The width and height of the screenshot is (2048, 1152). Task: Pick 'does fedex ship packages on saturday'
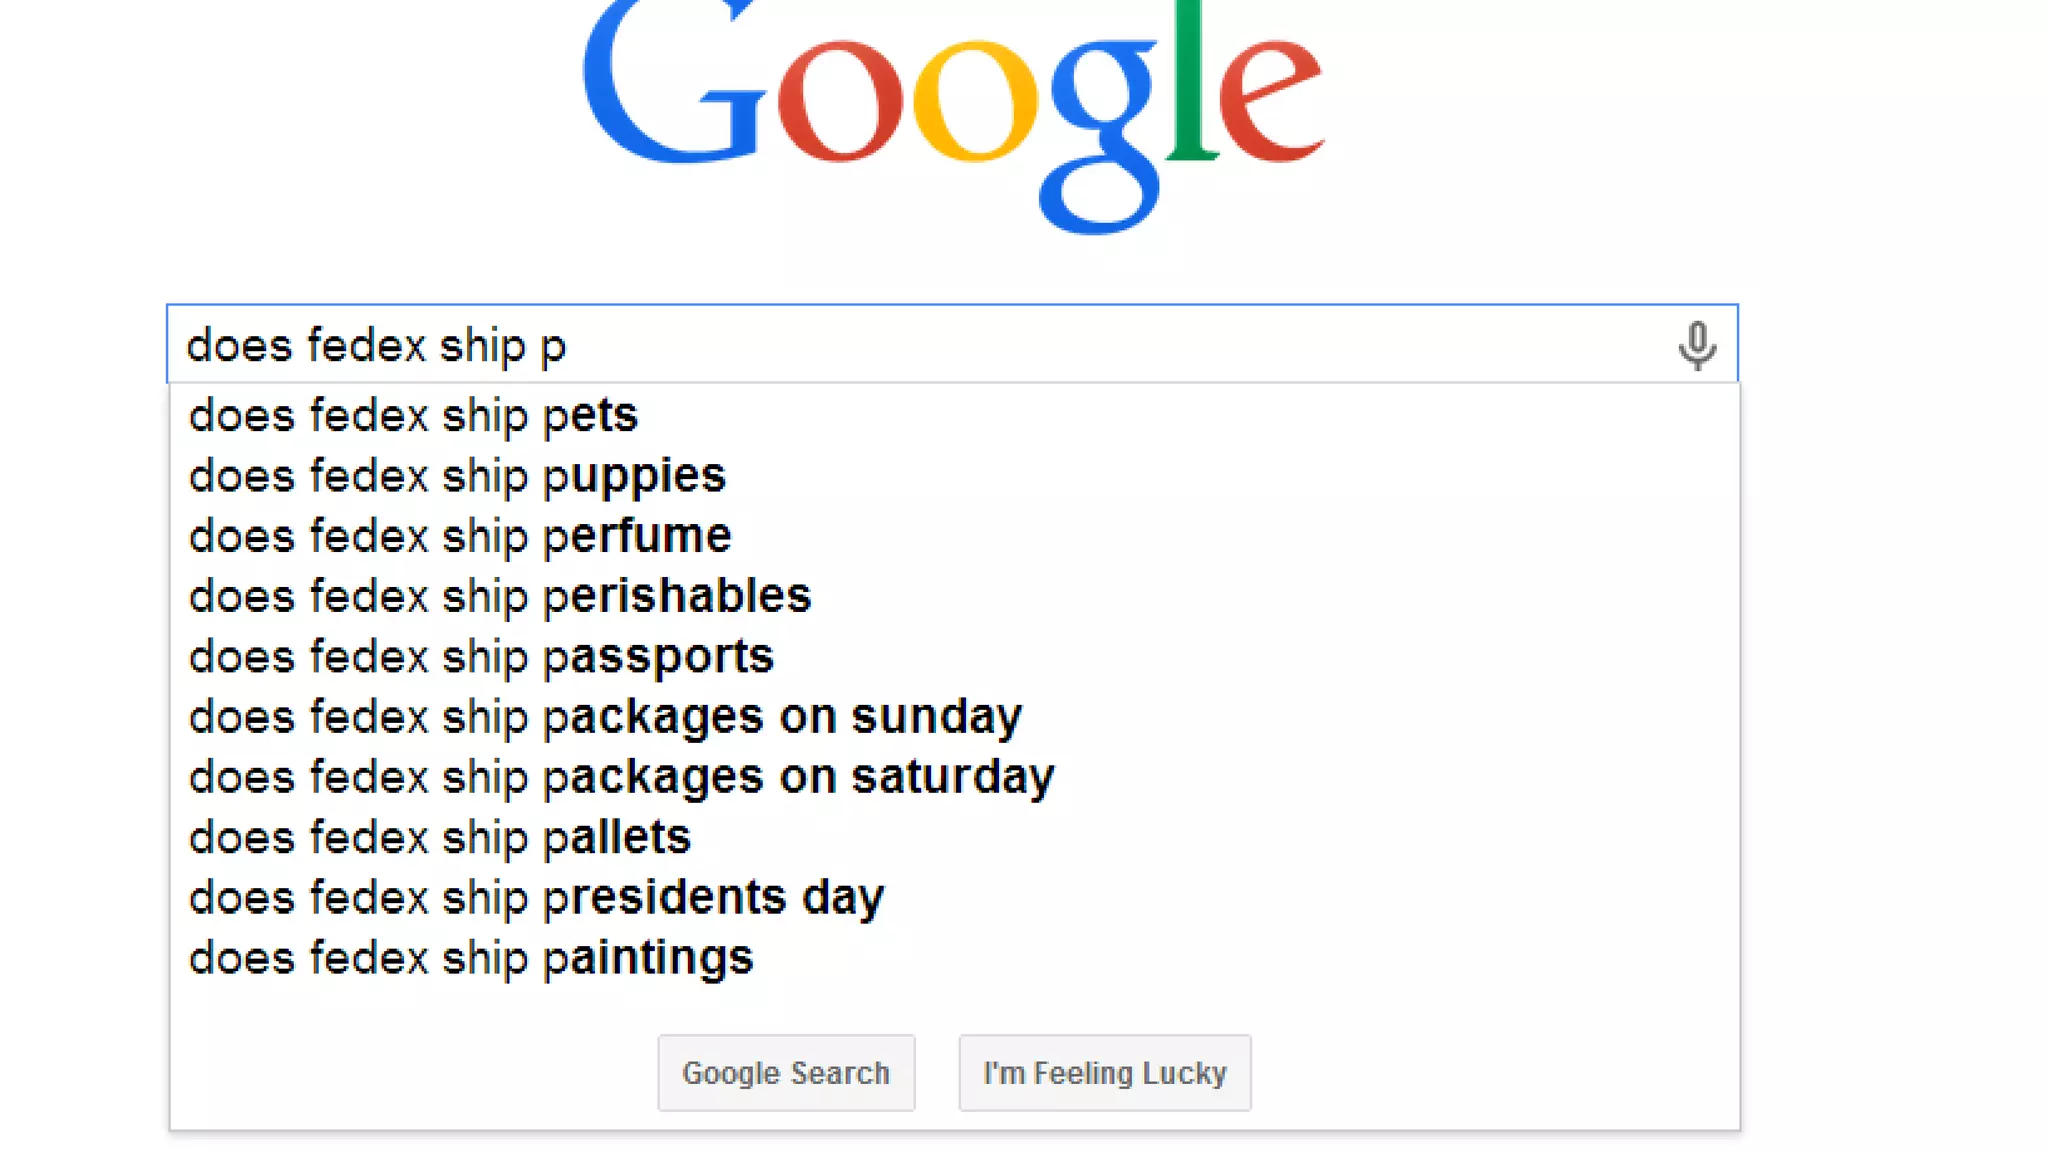tap(621, 777)
